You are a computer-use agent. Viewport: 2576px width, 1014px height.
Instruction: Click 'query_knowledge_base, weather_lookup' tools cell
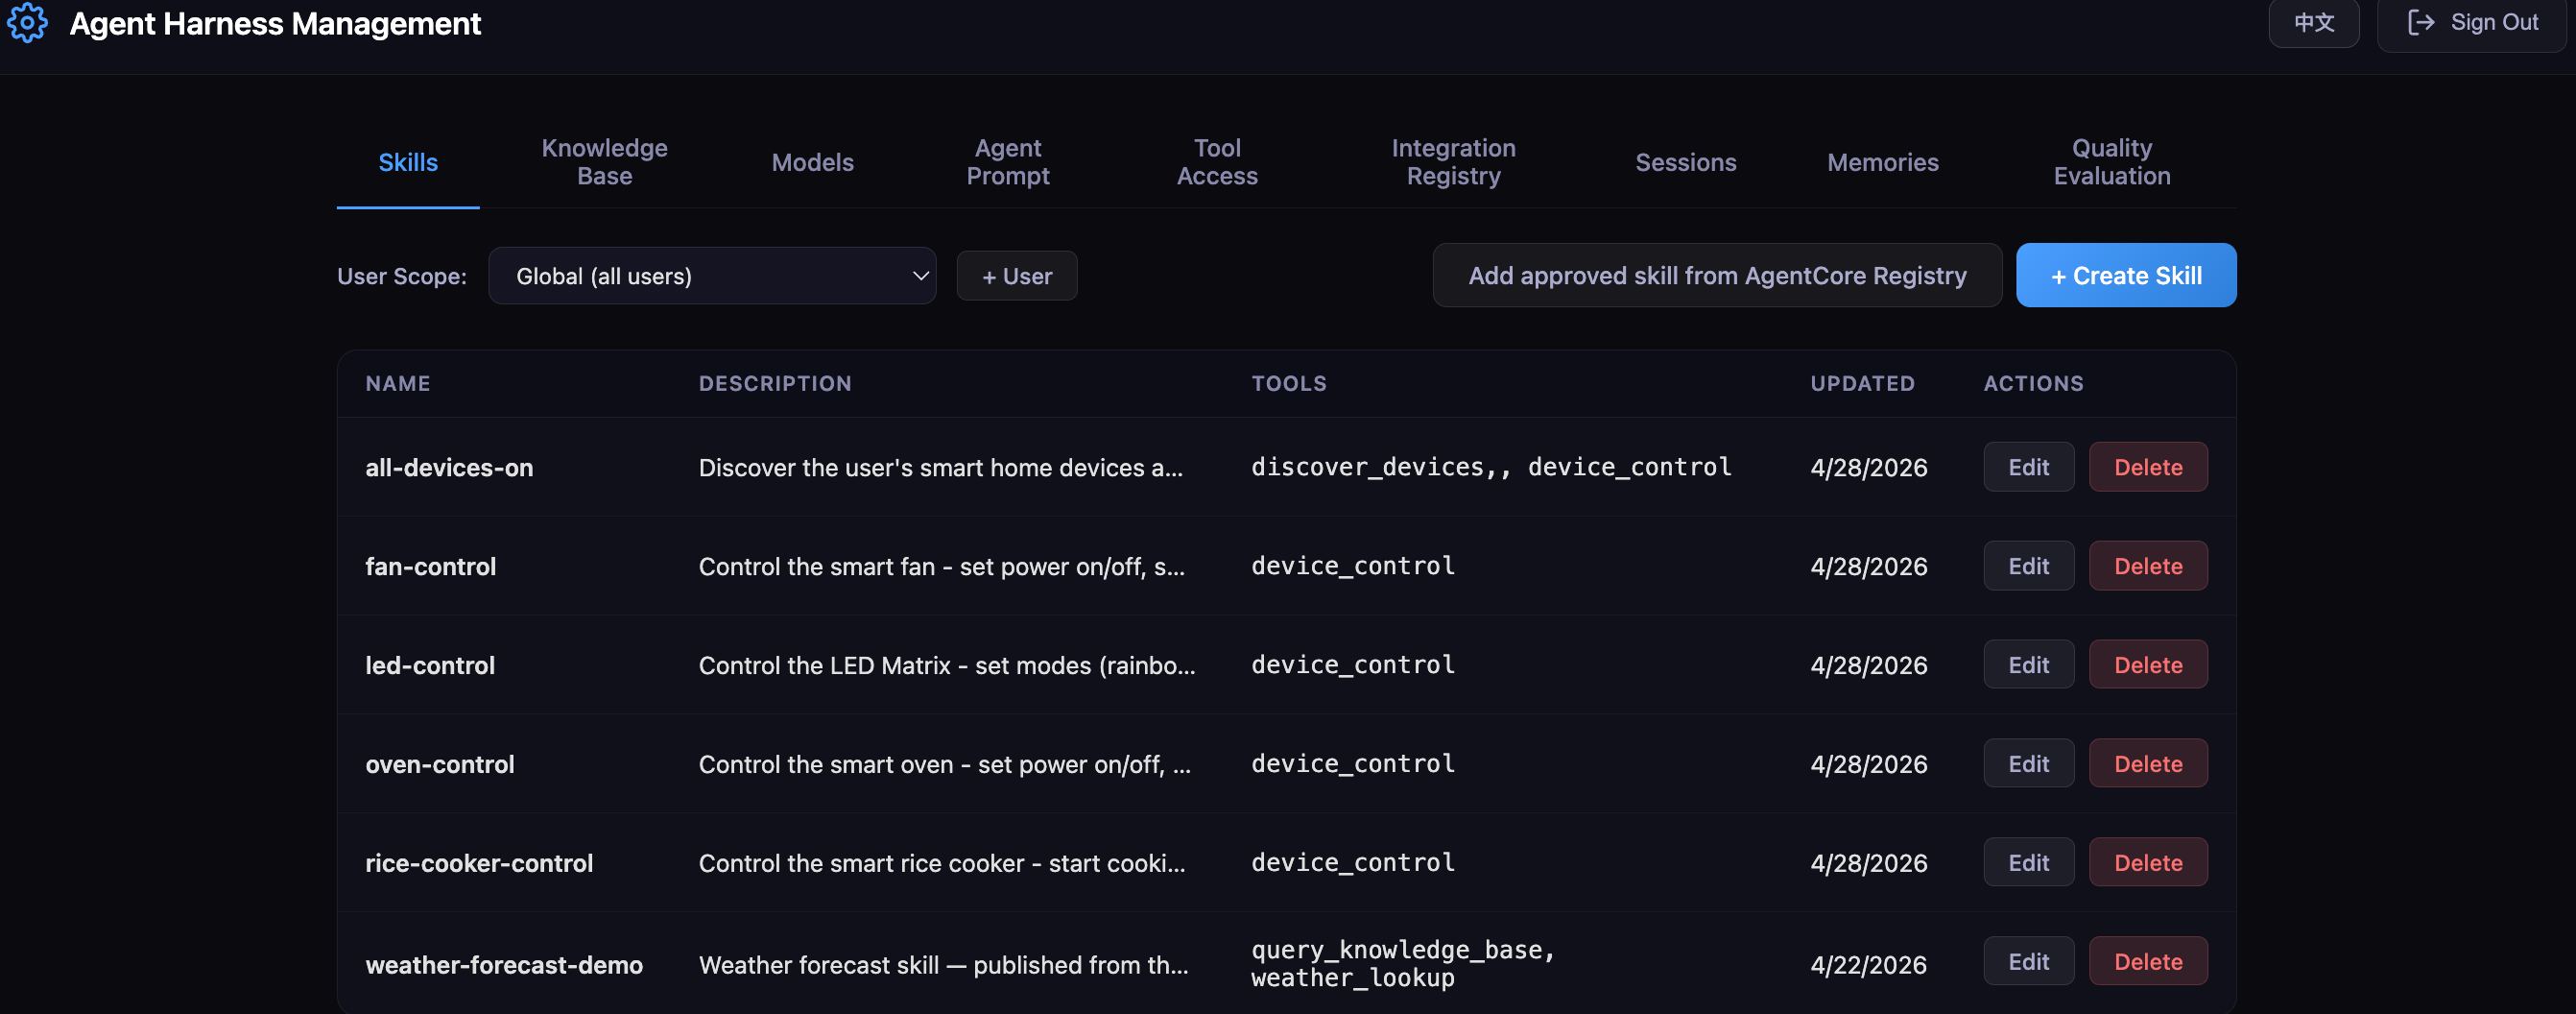tap(1402, 964)
